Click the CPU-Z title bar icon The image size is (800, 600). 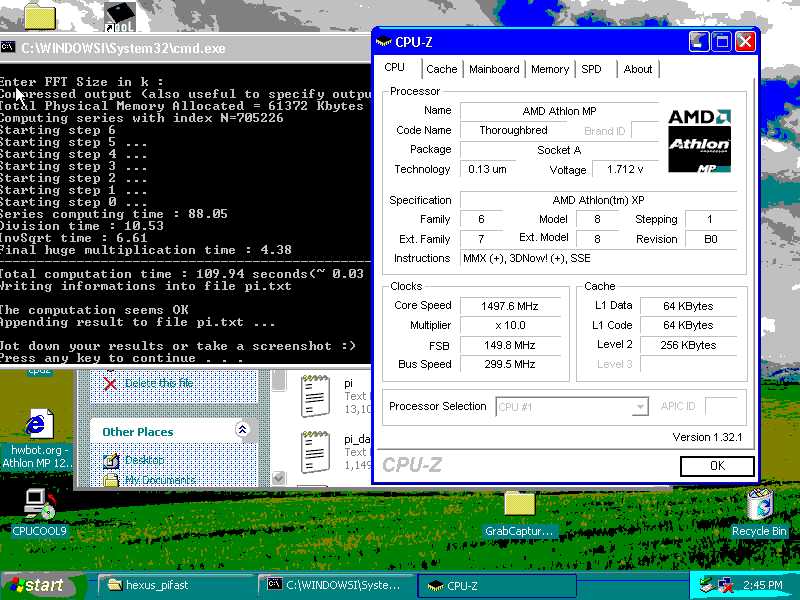pos(384,42)
